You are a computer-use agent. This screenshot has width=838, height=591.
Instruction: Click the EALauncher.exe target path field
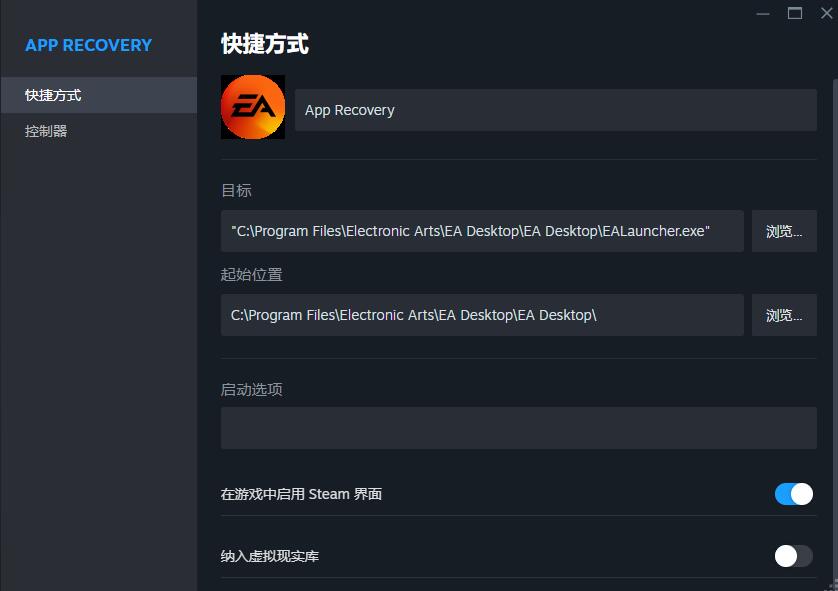point(482,231)
